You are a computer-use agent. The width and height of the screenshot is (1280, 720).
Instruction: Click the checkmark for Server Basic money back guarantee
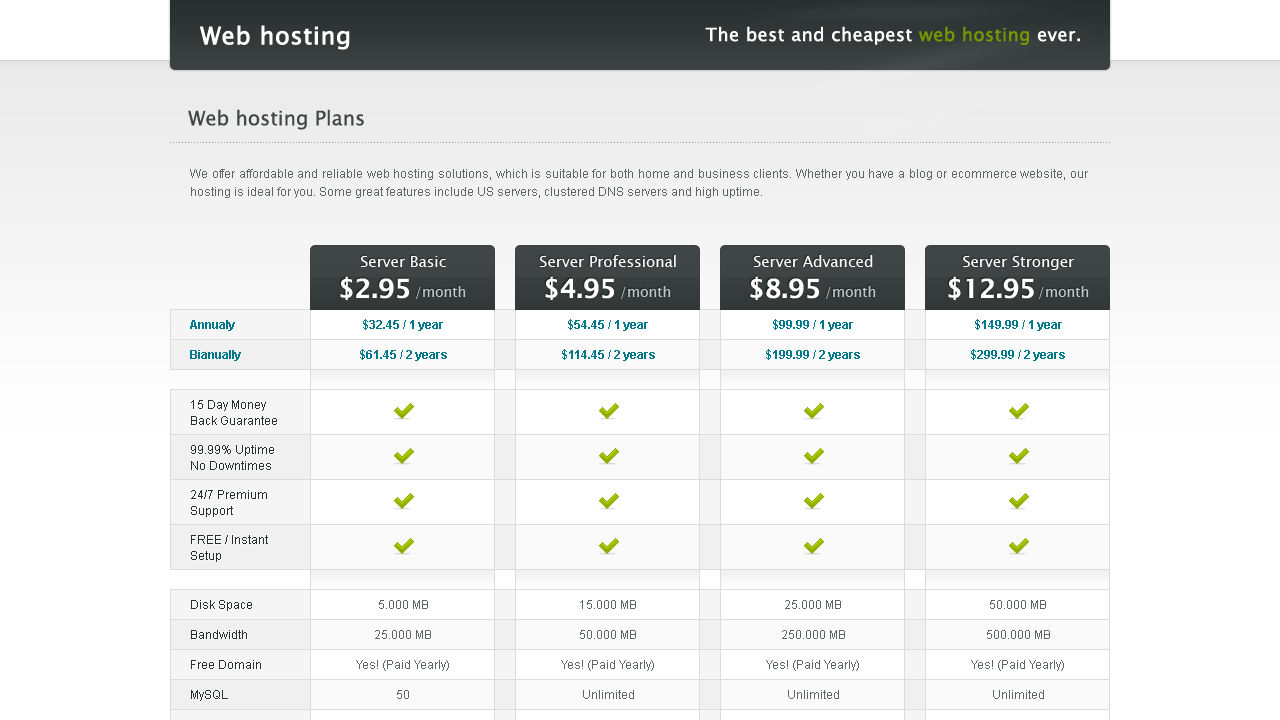click(402, 411)
